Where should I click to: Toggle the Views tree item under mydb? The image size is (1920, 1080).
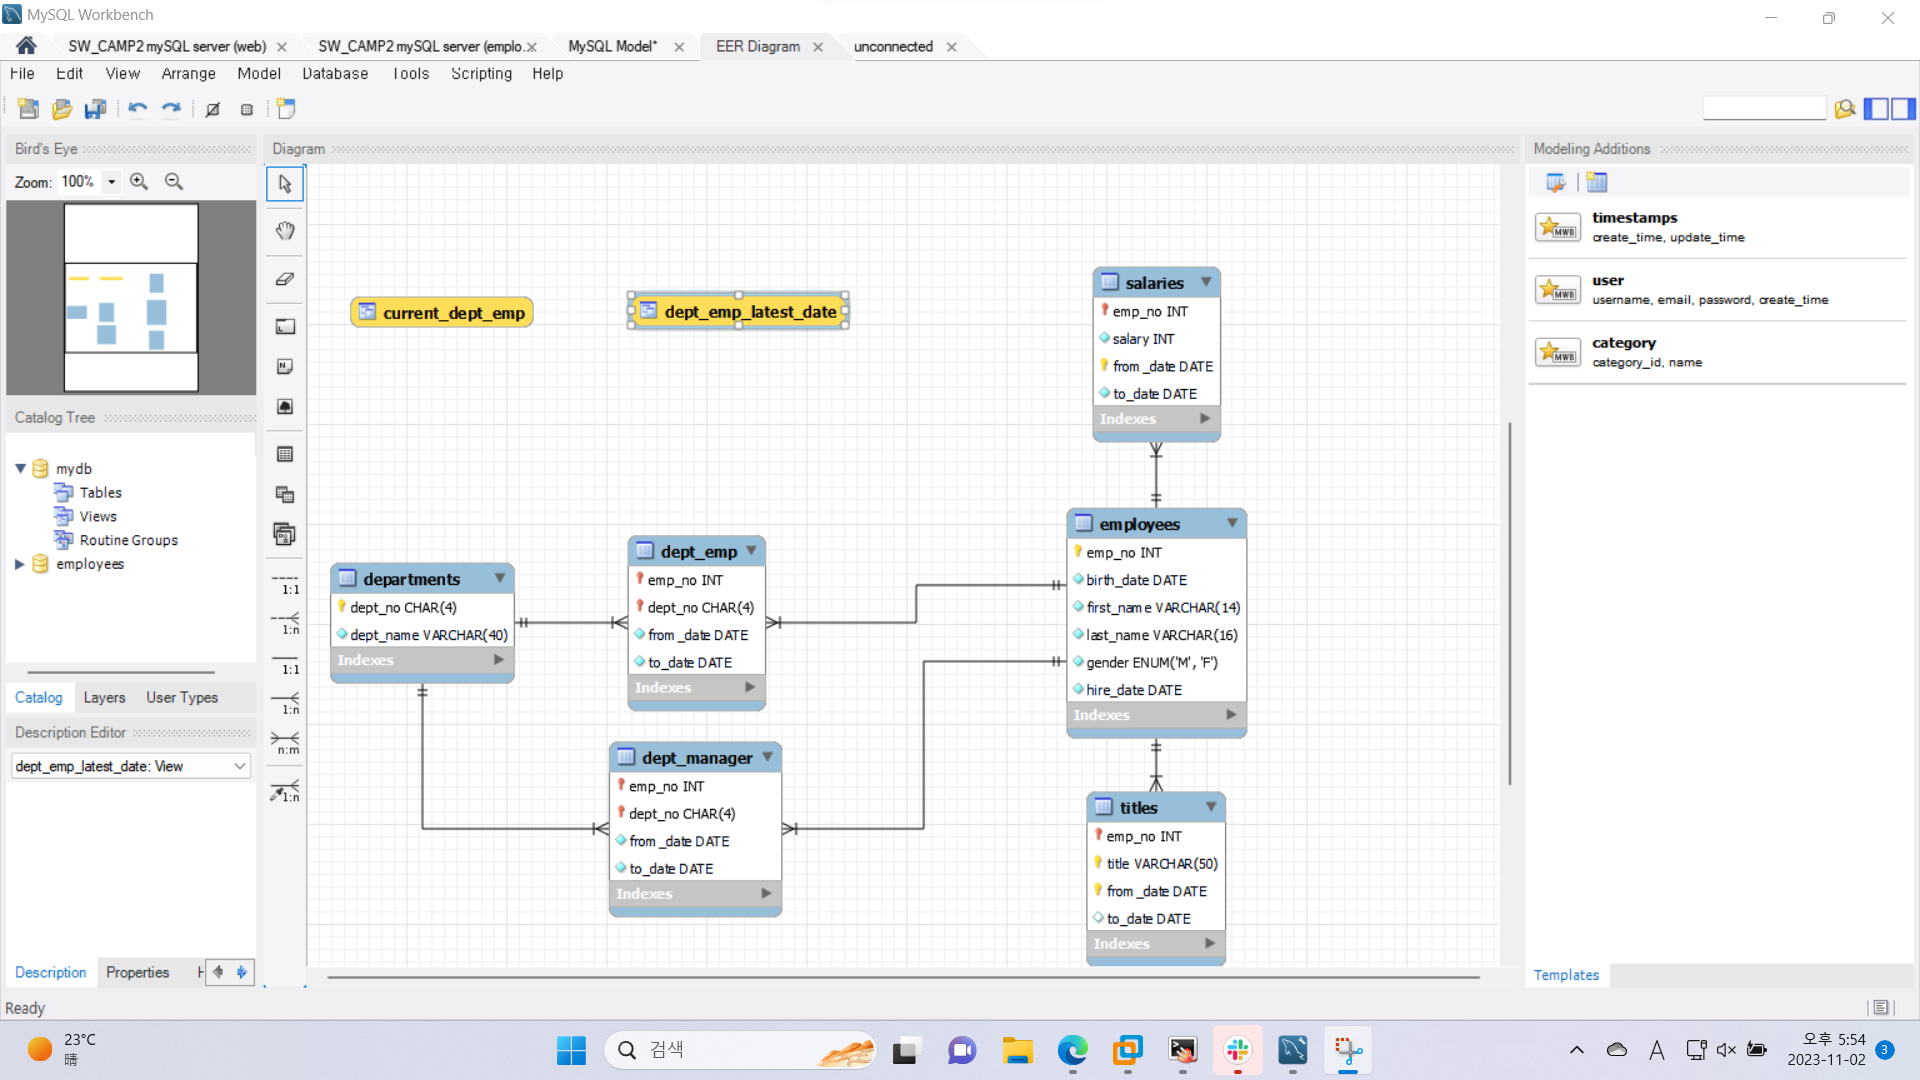pos(98,516)
